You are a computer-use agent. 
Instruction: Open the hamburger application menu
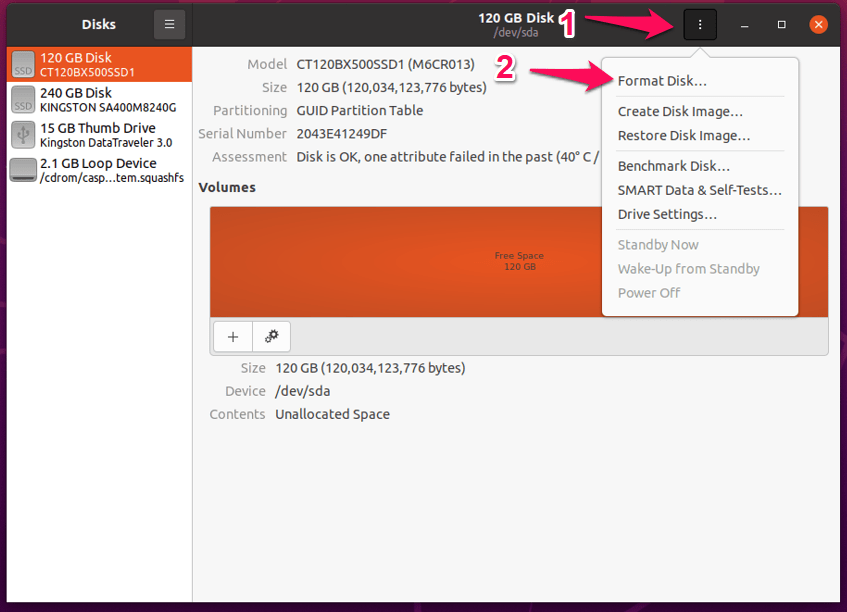point(169,24)
